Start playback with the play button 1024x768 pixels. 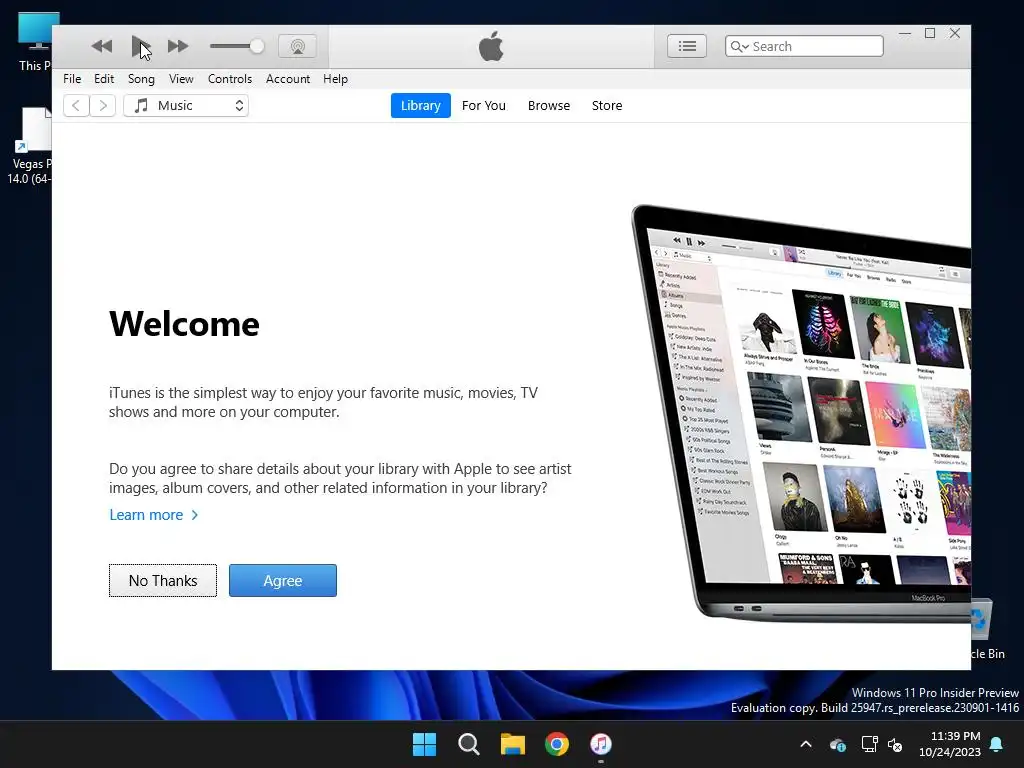[x=140, y=46]
